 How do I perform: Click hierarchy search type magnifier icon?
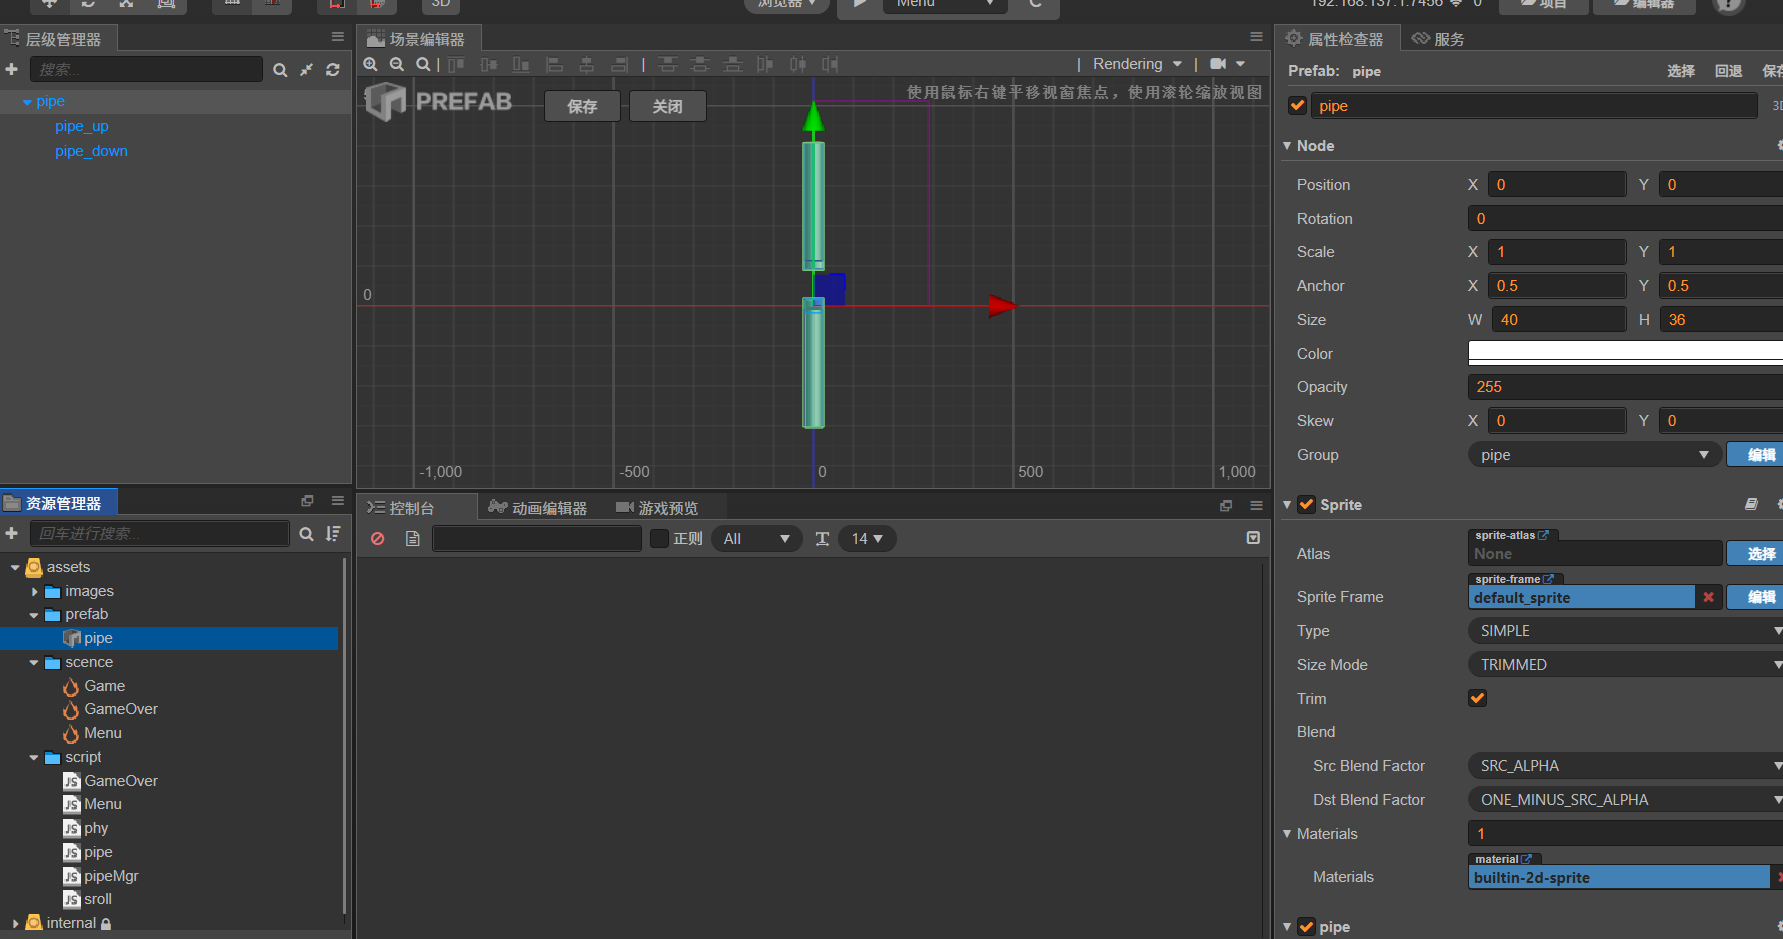(x=280, y=70)
